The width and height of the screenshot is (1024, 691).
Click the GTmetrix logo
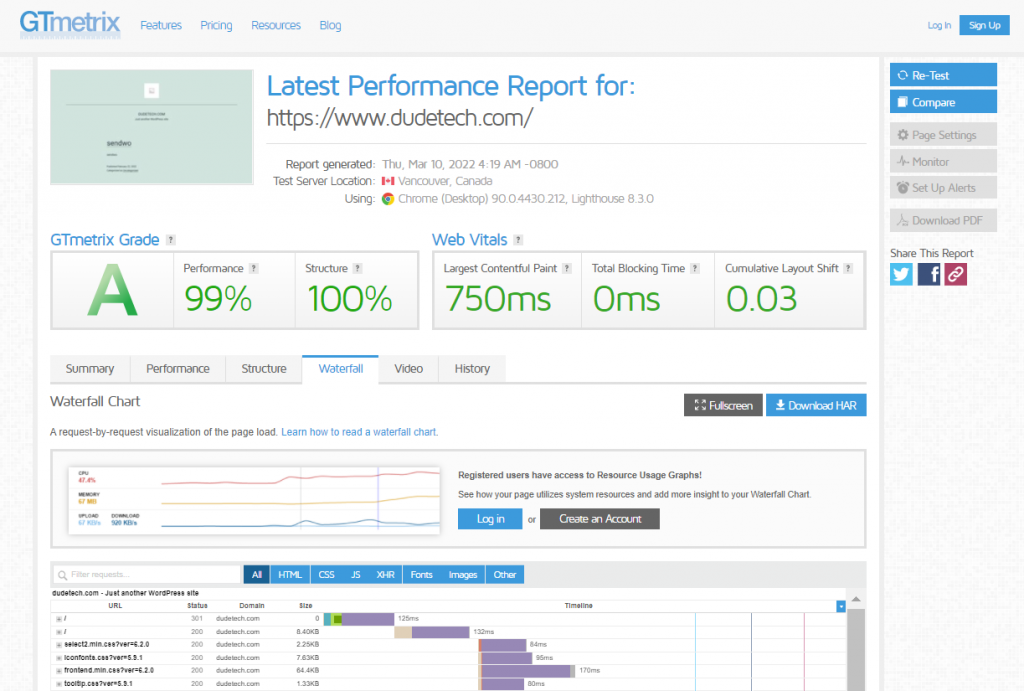coord(70,24)
